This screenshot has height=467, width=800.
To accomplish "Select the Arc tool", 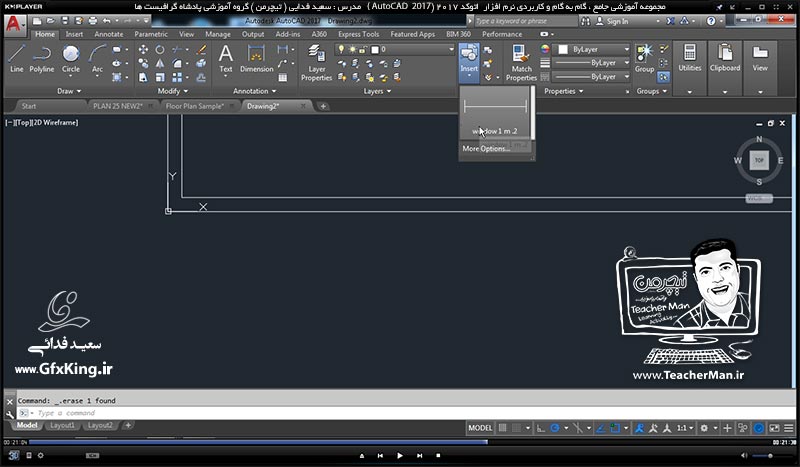I will 97,60.
